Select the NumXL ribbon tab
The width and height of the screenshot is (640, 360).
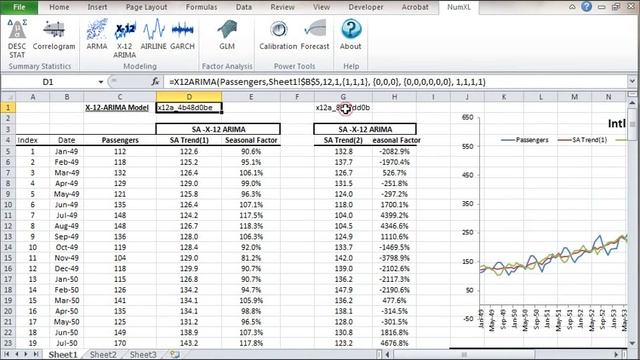(x=458, y=7)
